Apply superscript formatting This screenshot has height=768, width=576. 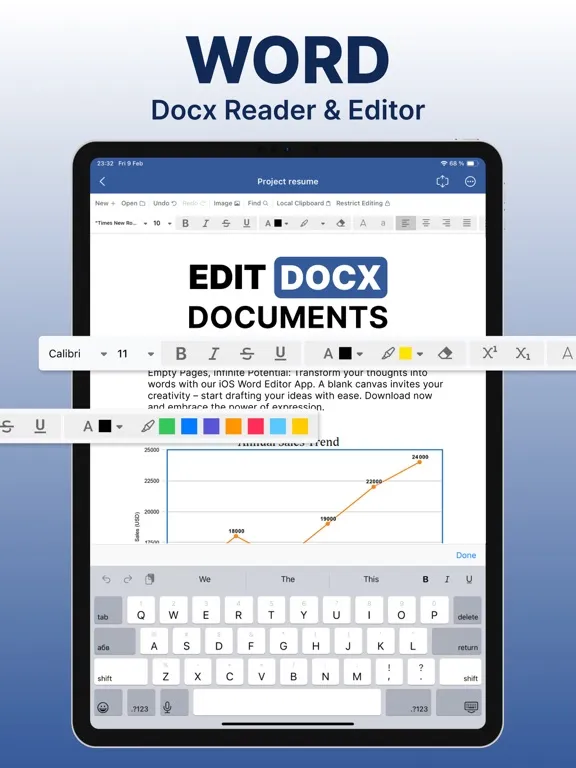(x=490, y=353)
